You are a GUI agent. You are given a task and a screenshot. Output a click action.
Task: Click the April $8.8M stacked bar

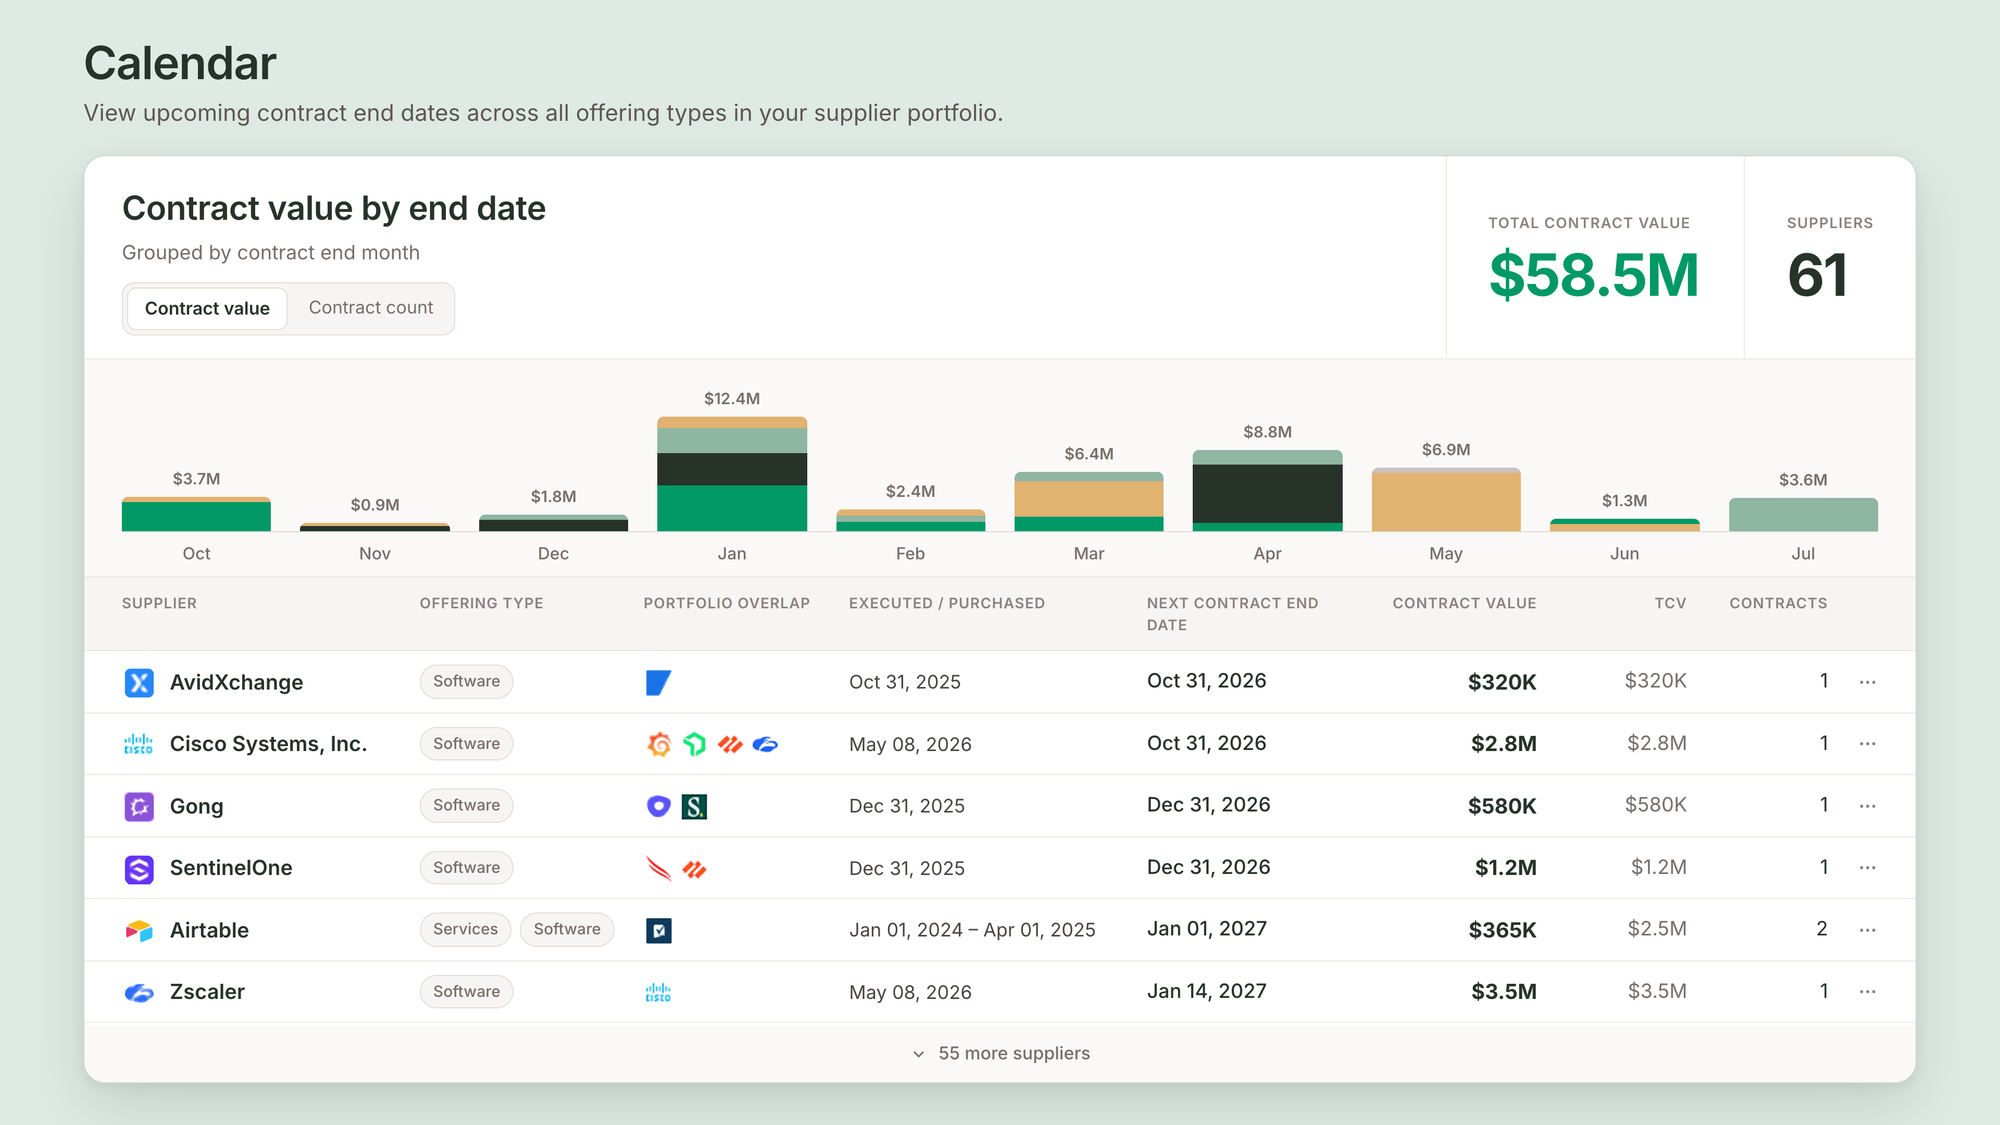pyautogui.click(x=1267, y=491)
